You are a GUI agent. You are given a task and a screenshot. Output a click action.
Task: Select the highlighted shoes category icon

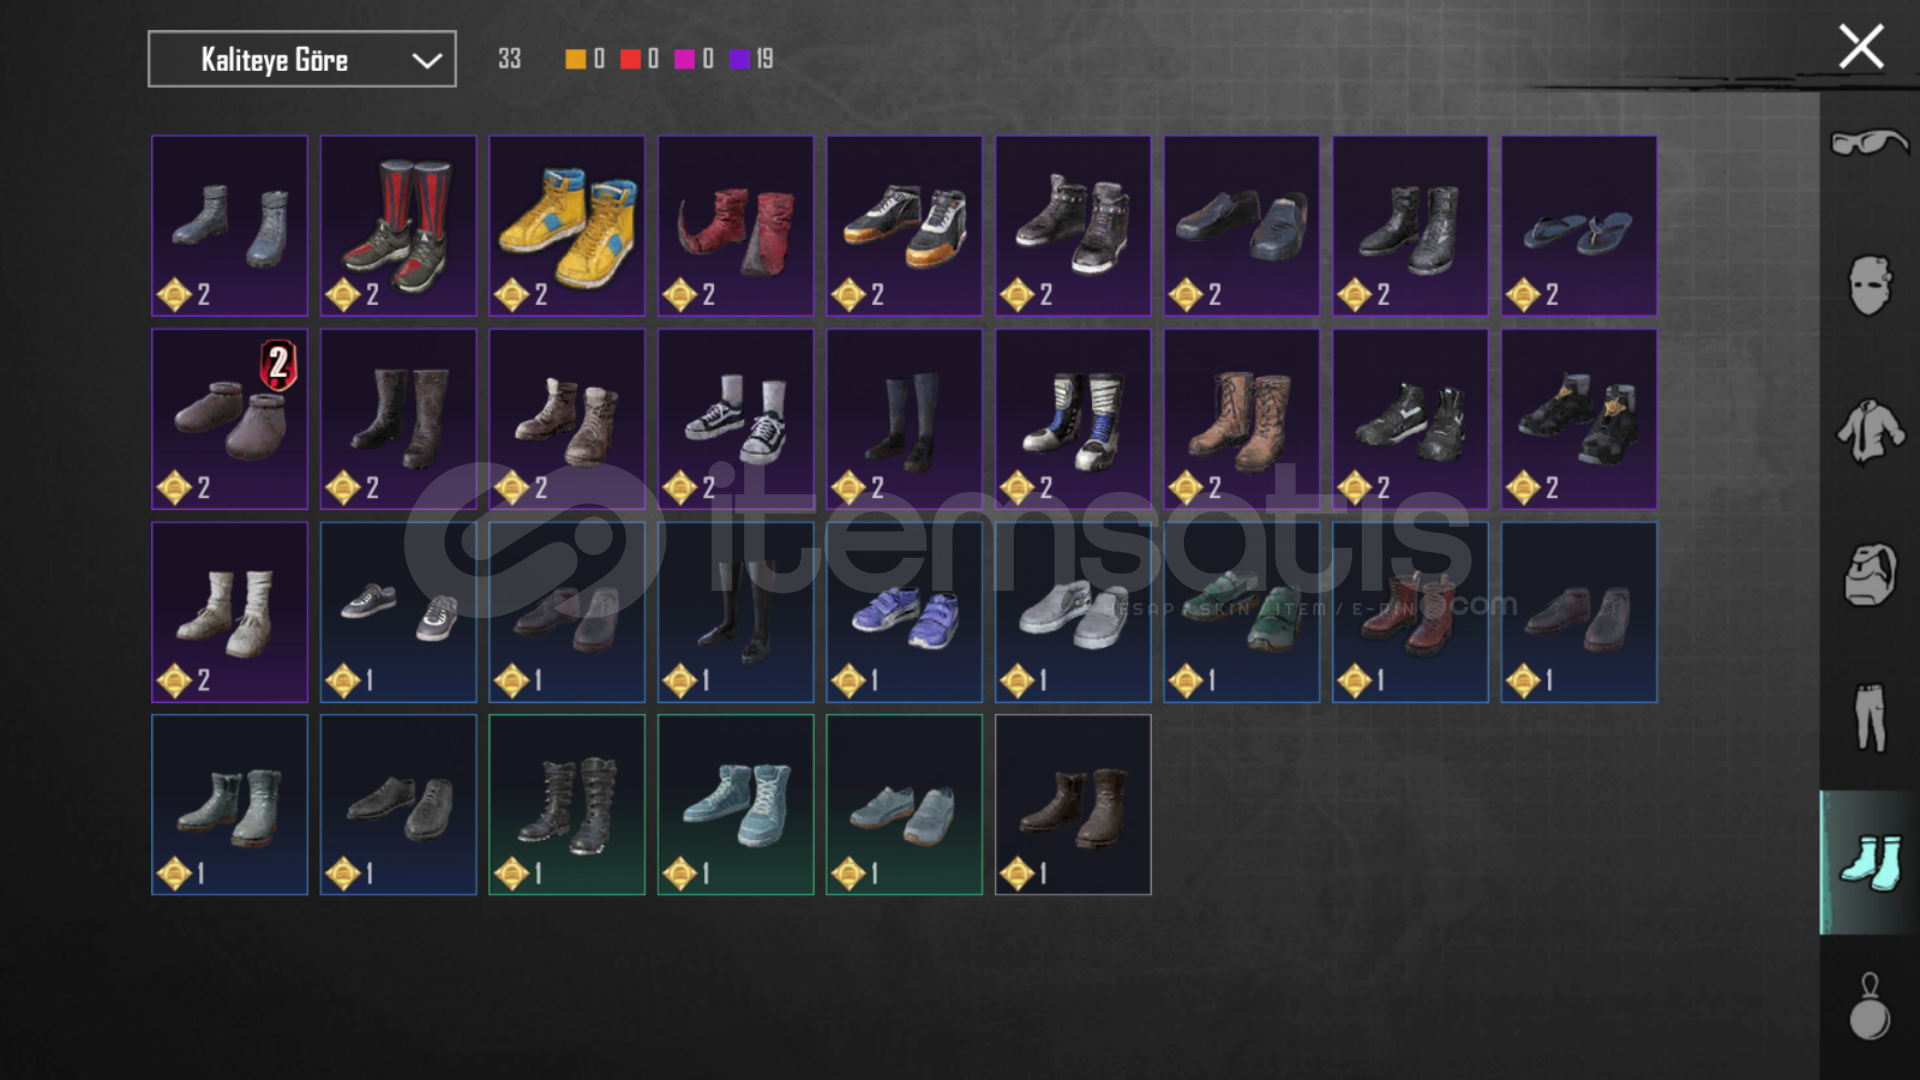tap(1869, 863)
